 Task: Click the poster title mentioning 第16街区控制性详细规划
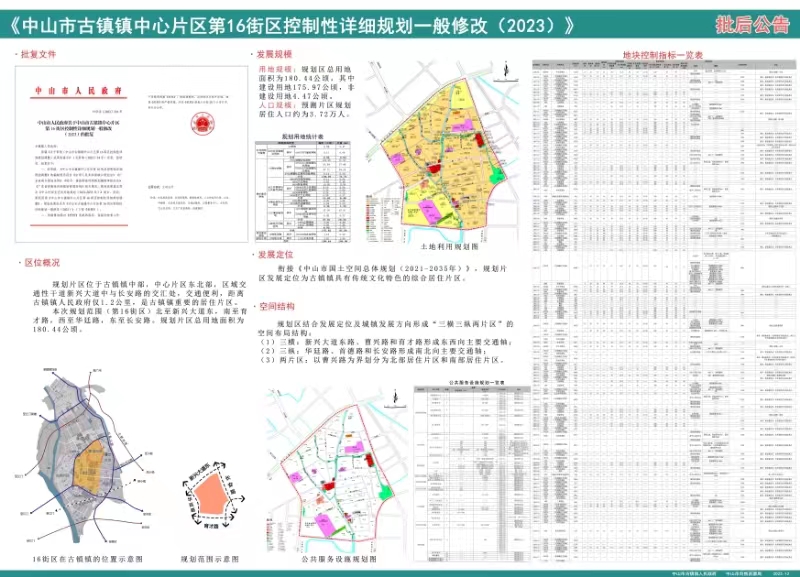pyautogui.click(x=292, y=26)
